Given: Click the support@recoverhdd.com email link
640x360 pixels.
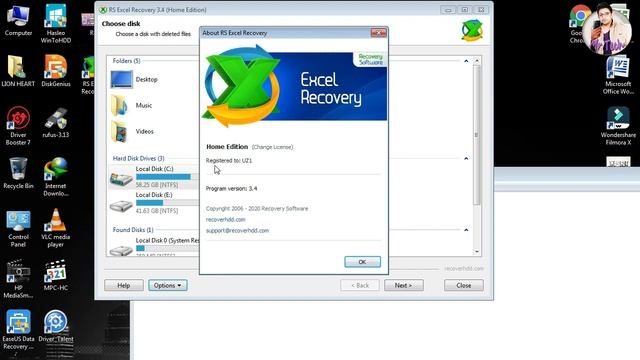Looking at the screenshot, I should (x=238, y=231).
